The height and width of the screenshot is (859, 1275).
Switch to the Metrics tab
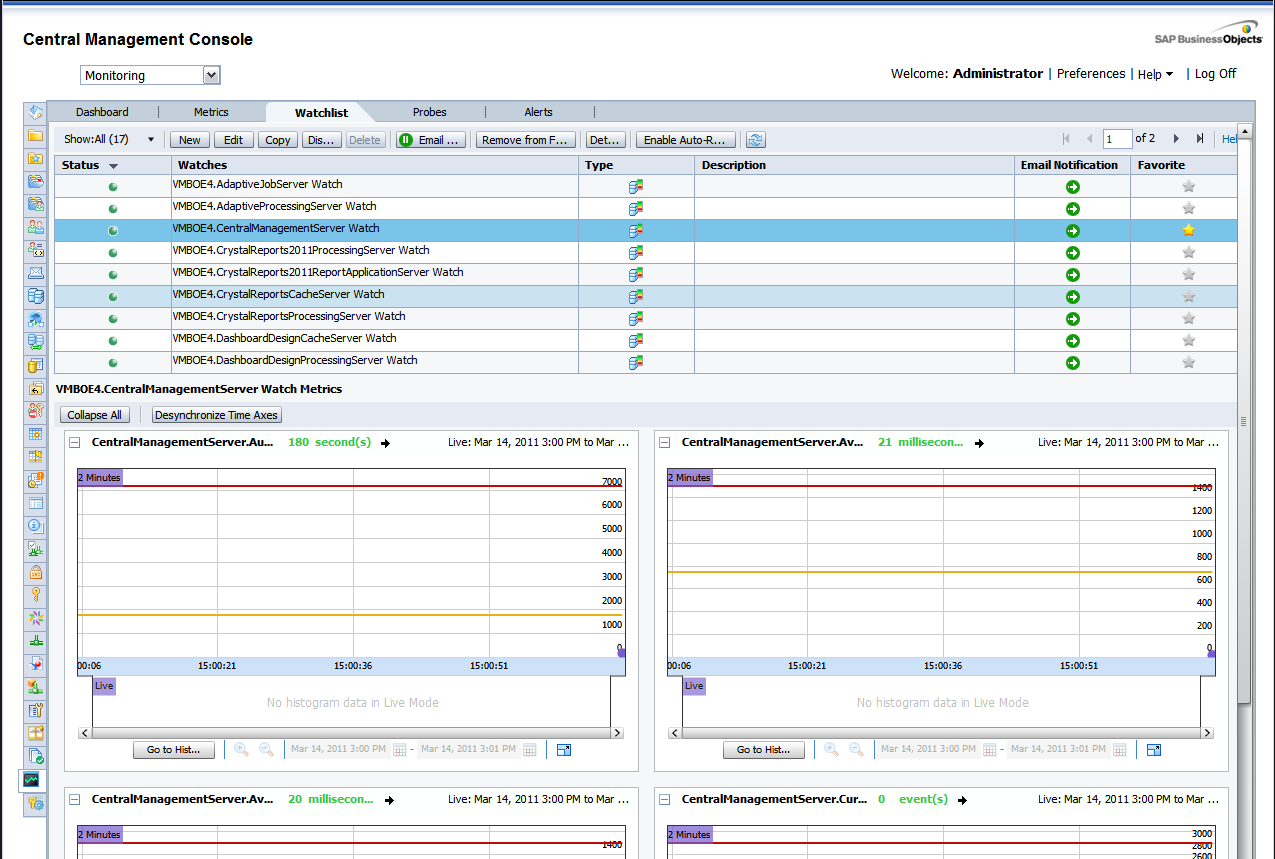[x=211, y=112]
